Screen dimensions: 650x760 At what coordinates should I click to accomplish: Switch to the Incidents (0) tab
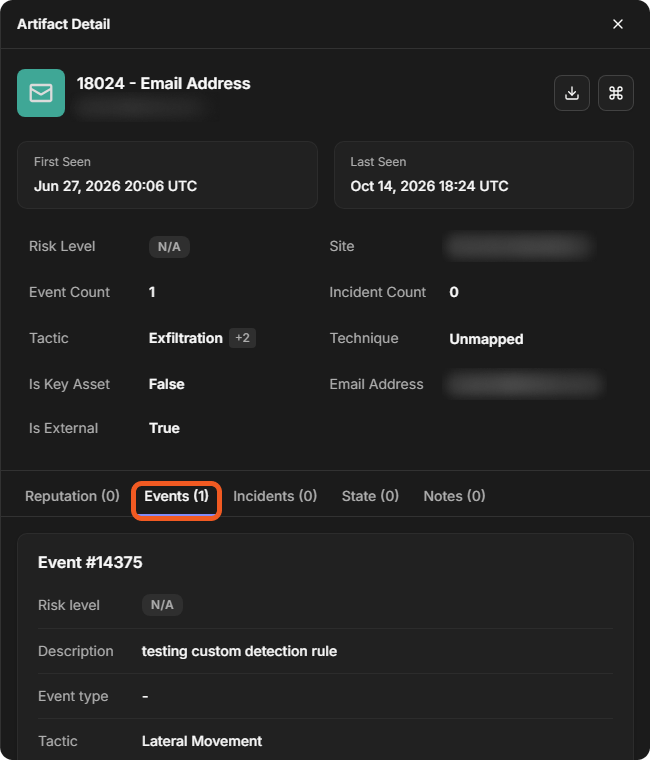click(x=275, y=496)
